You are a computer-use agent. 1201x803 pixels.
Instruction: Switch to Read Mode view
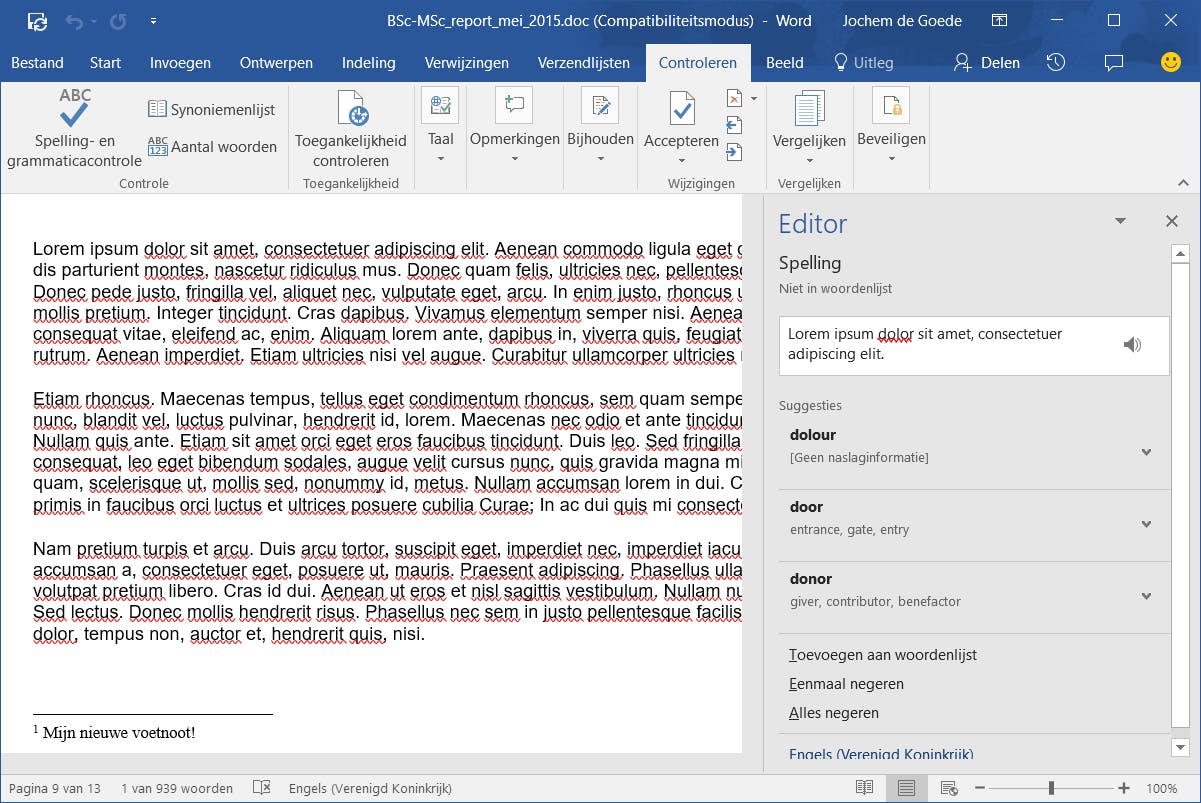(864, 788)
